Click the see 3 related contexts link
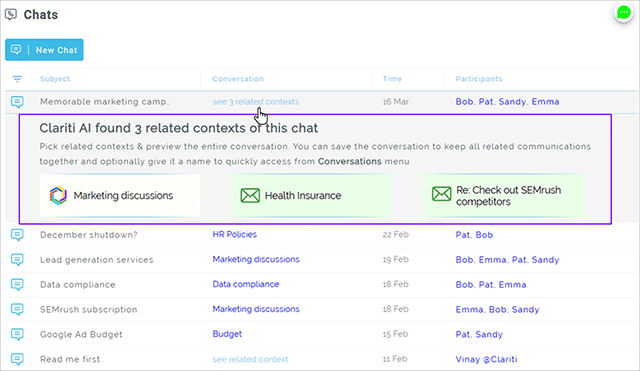This screenshot has width=640, height=371. point(256,102)
